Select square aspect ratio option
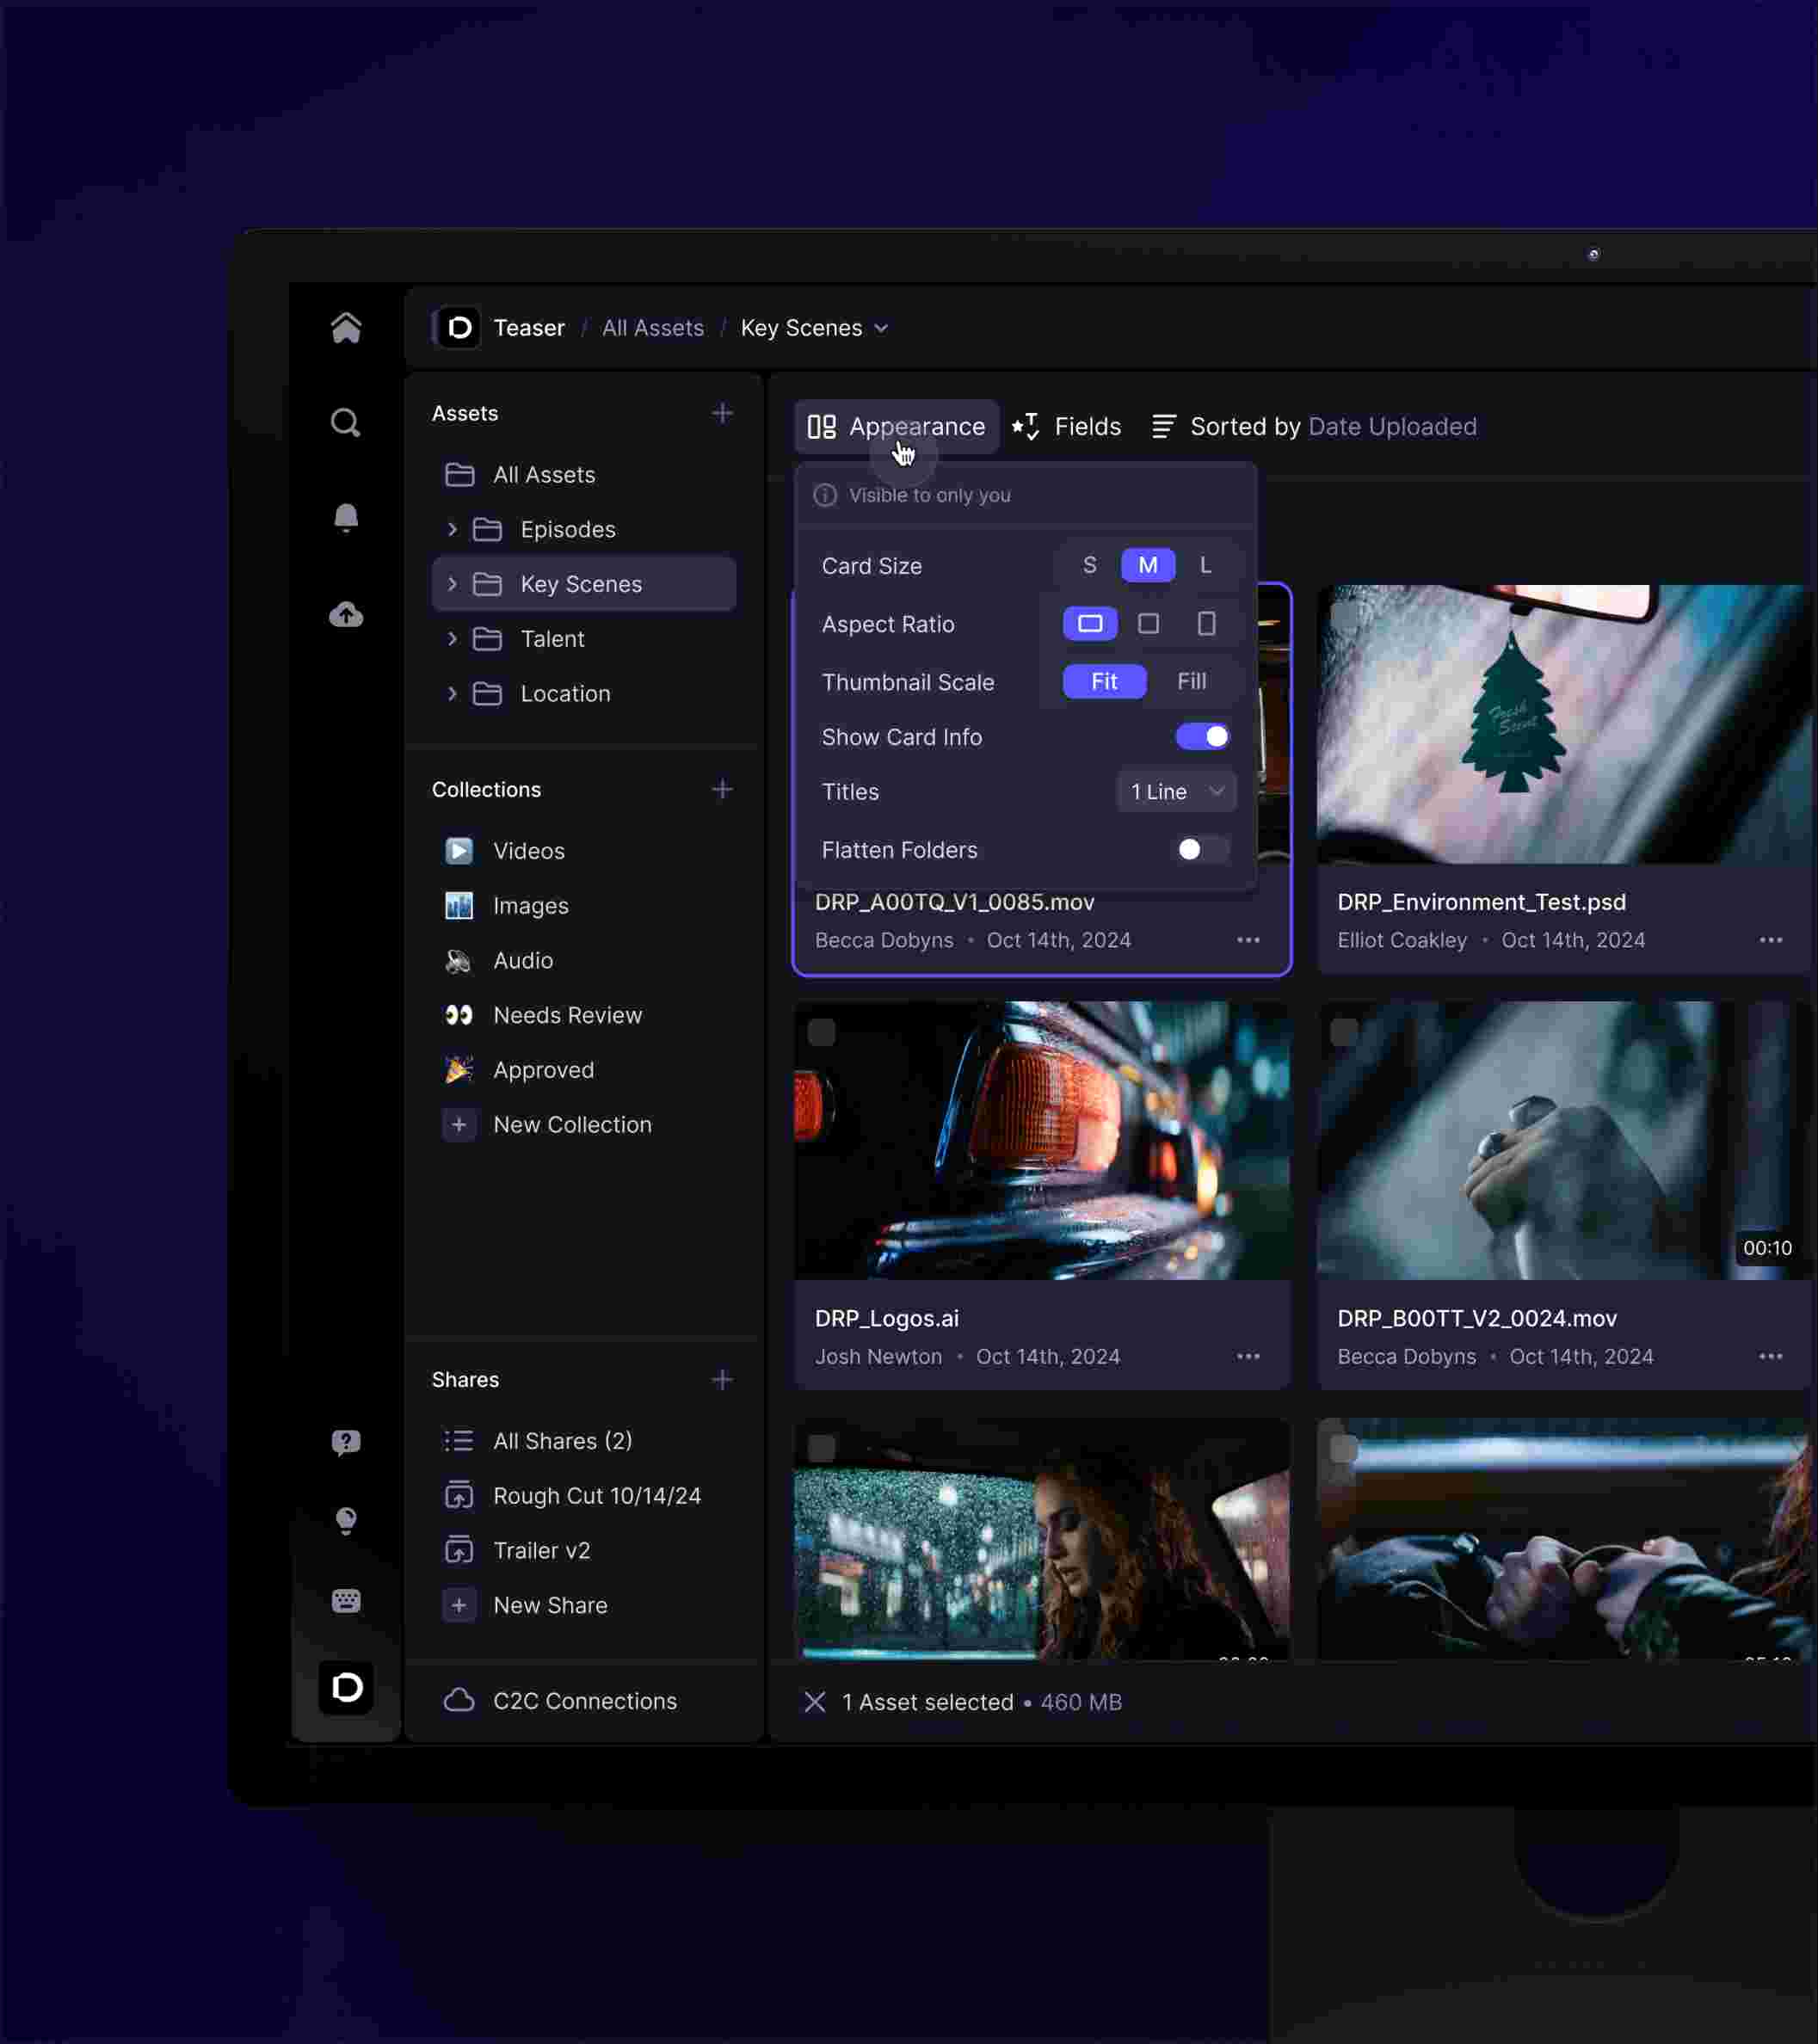Viewport: 1818px width, 2044px height. pyautogui.click(x=1148, y=624)
